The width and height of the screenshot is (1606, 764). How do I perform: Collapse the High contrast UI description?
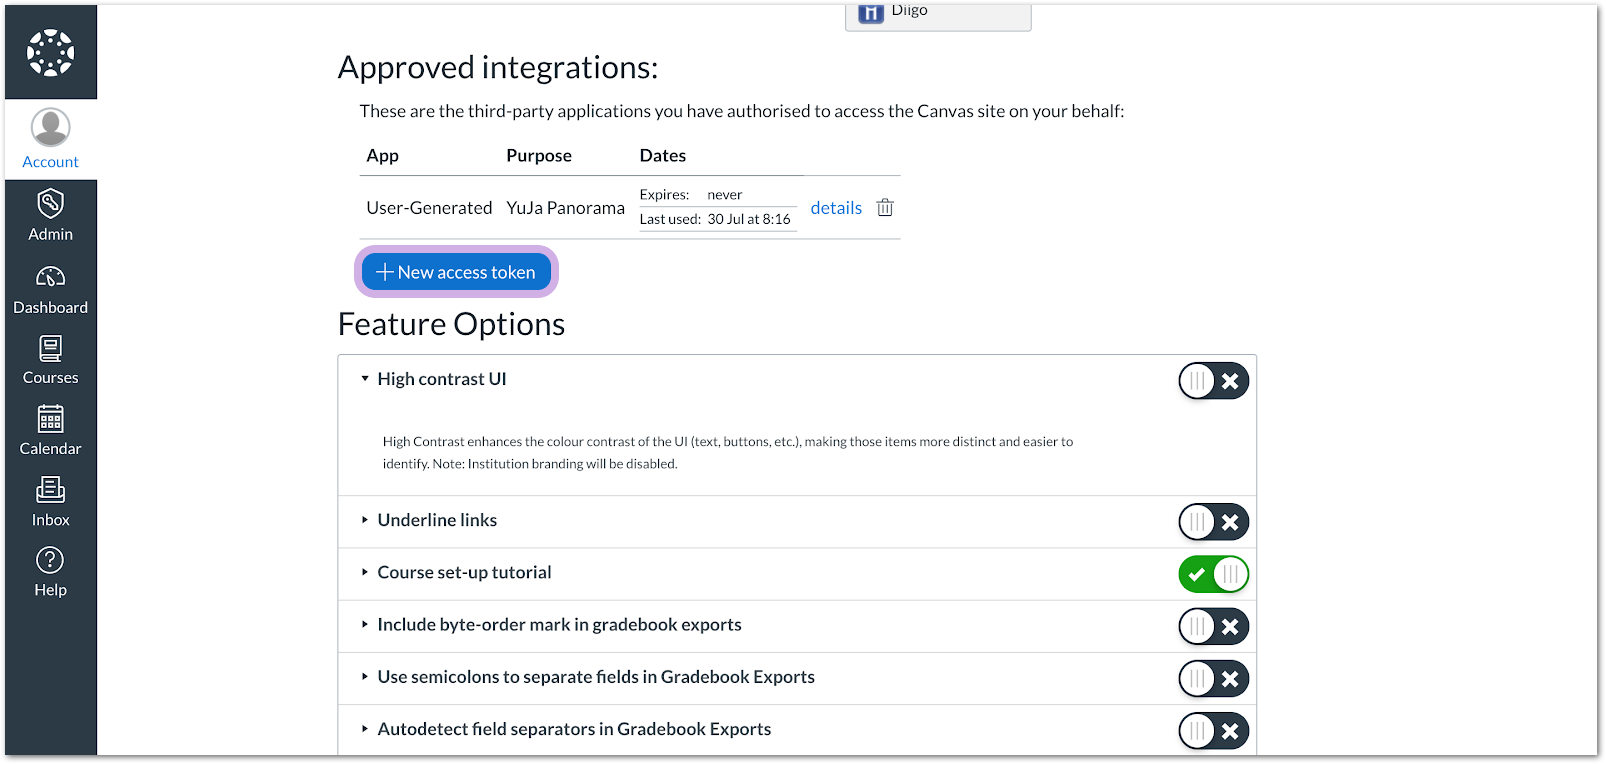pyautogui.click(x=365, y=379)
